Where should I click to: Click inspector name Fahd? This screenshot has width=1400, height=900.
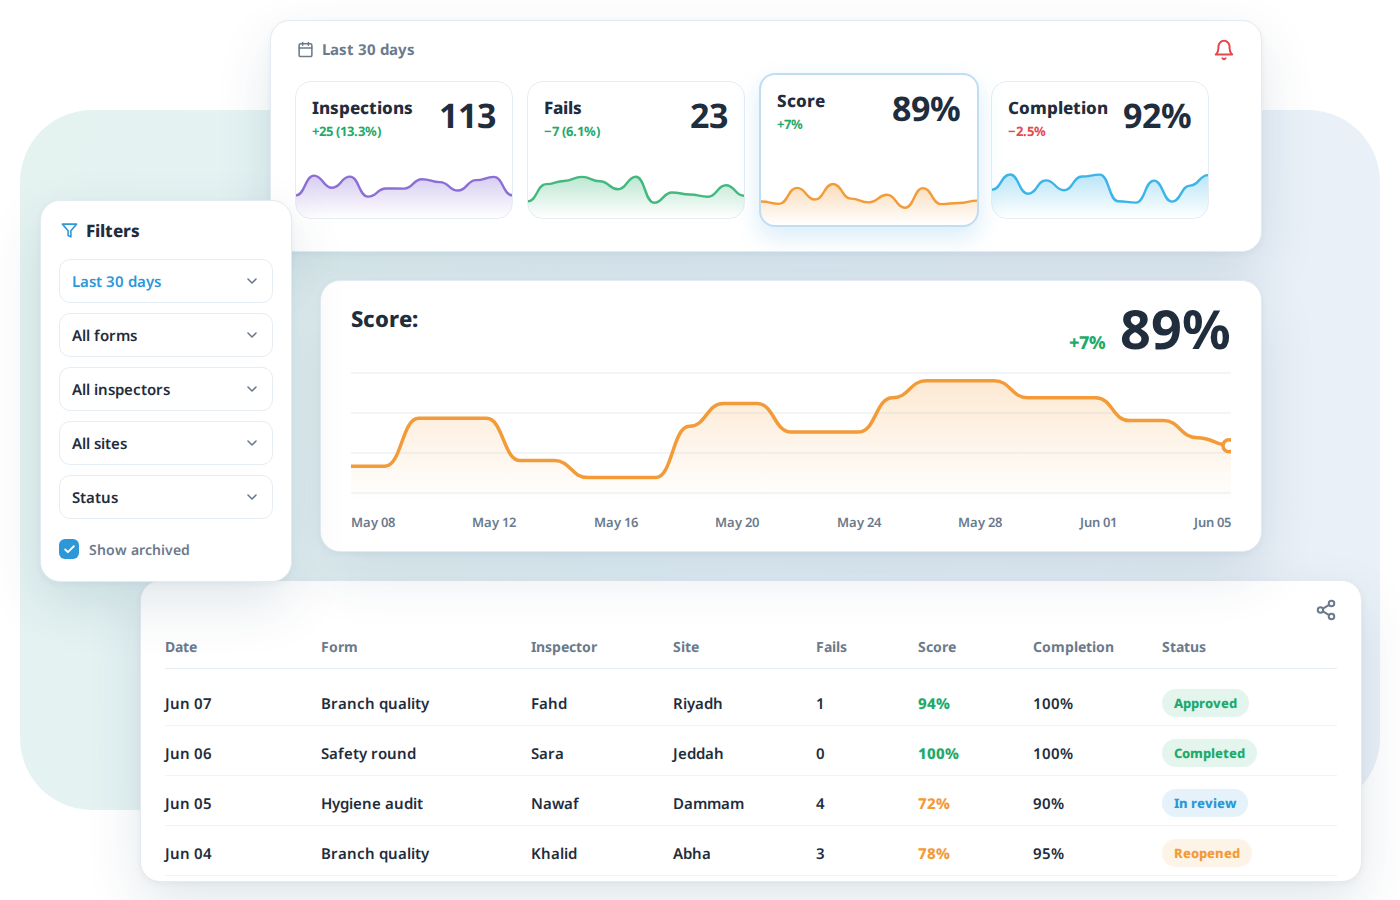[x=549, y=704]
